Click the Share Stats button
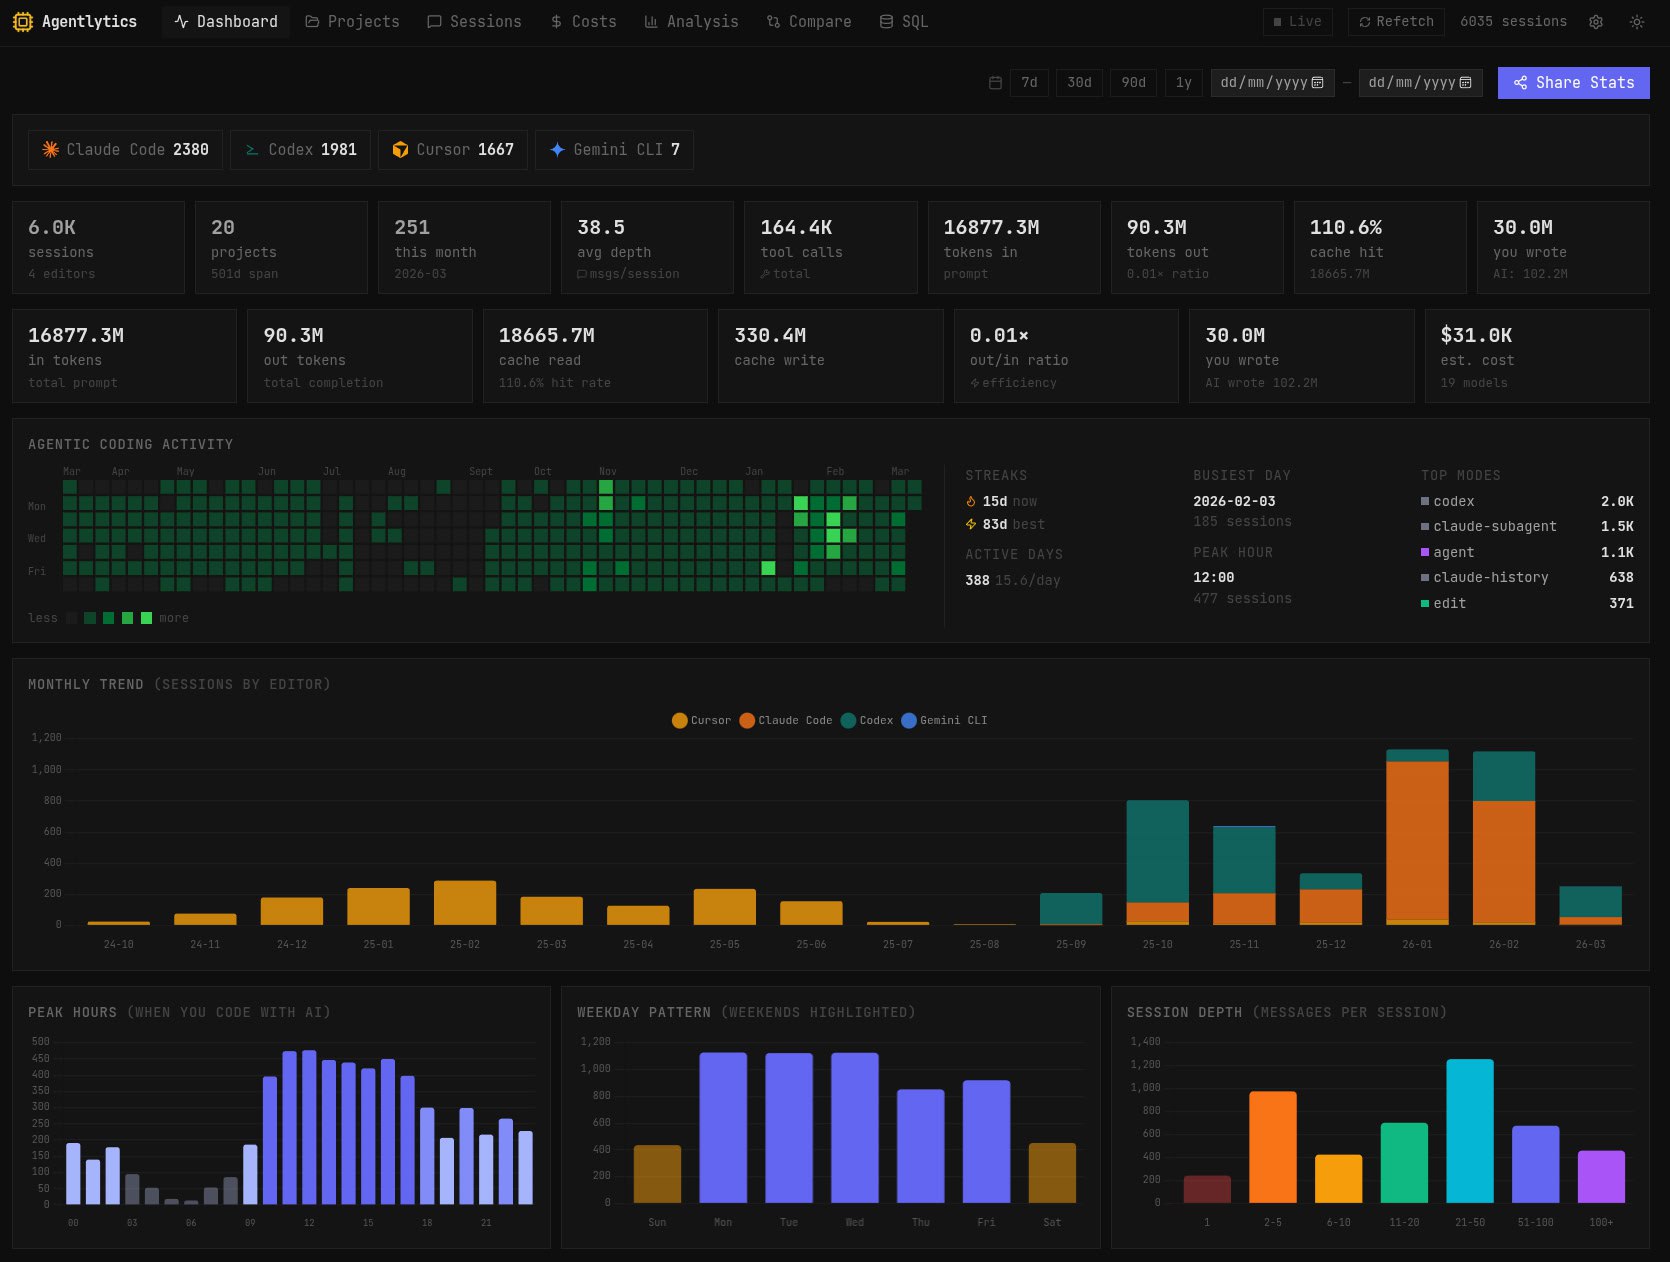 pyautogui.click(x=1573, y=83)
